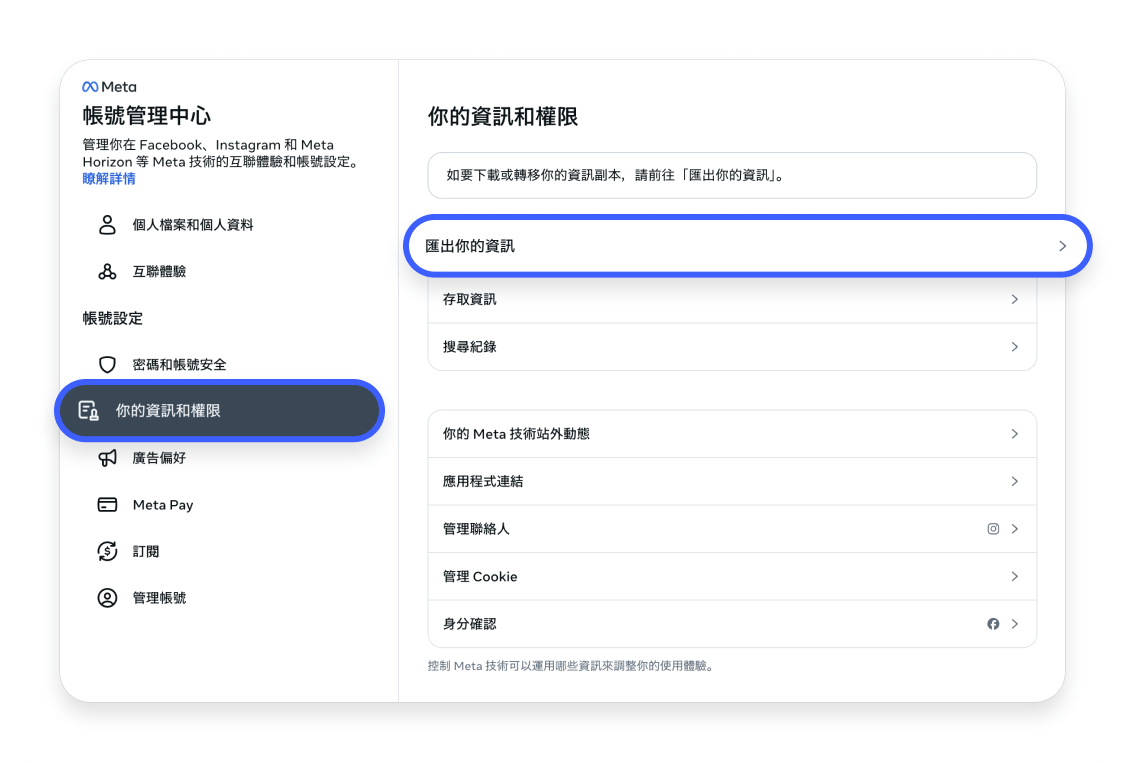The image size is (1125, 763).
Task: Select the megaphone icon next to 廣告偏好
Action: pyautogui.click(x=107, y=457)
